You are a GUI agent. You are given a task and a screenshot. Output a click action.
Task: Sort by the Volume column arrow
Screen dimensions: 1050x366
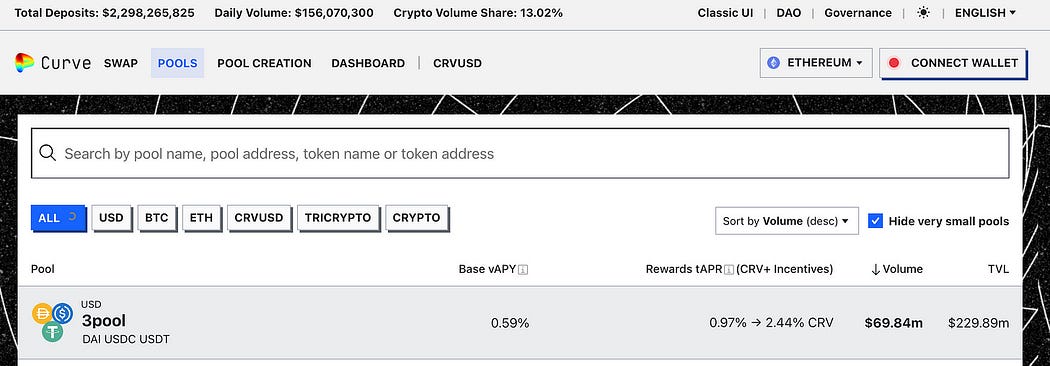coord(875,270)
